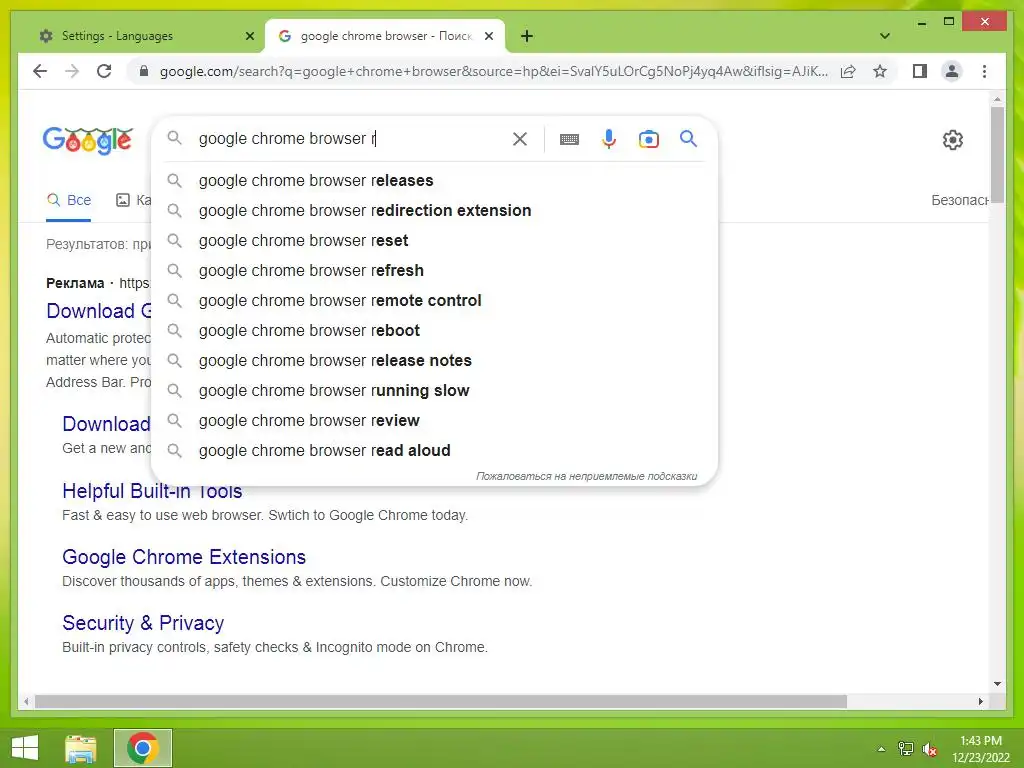Viewport: 1024px width, 768px height.
Task: Open the 'Download G...' ad headline link
Action: (99, 311)
